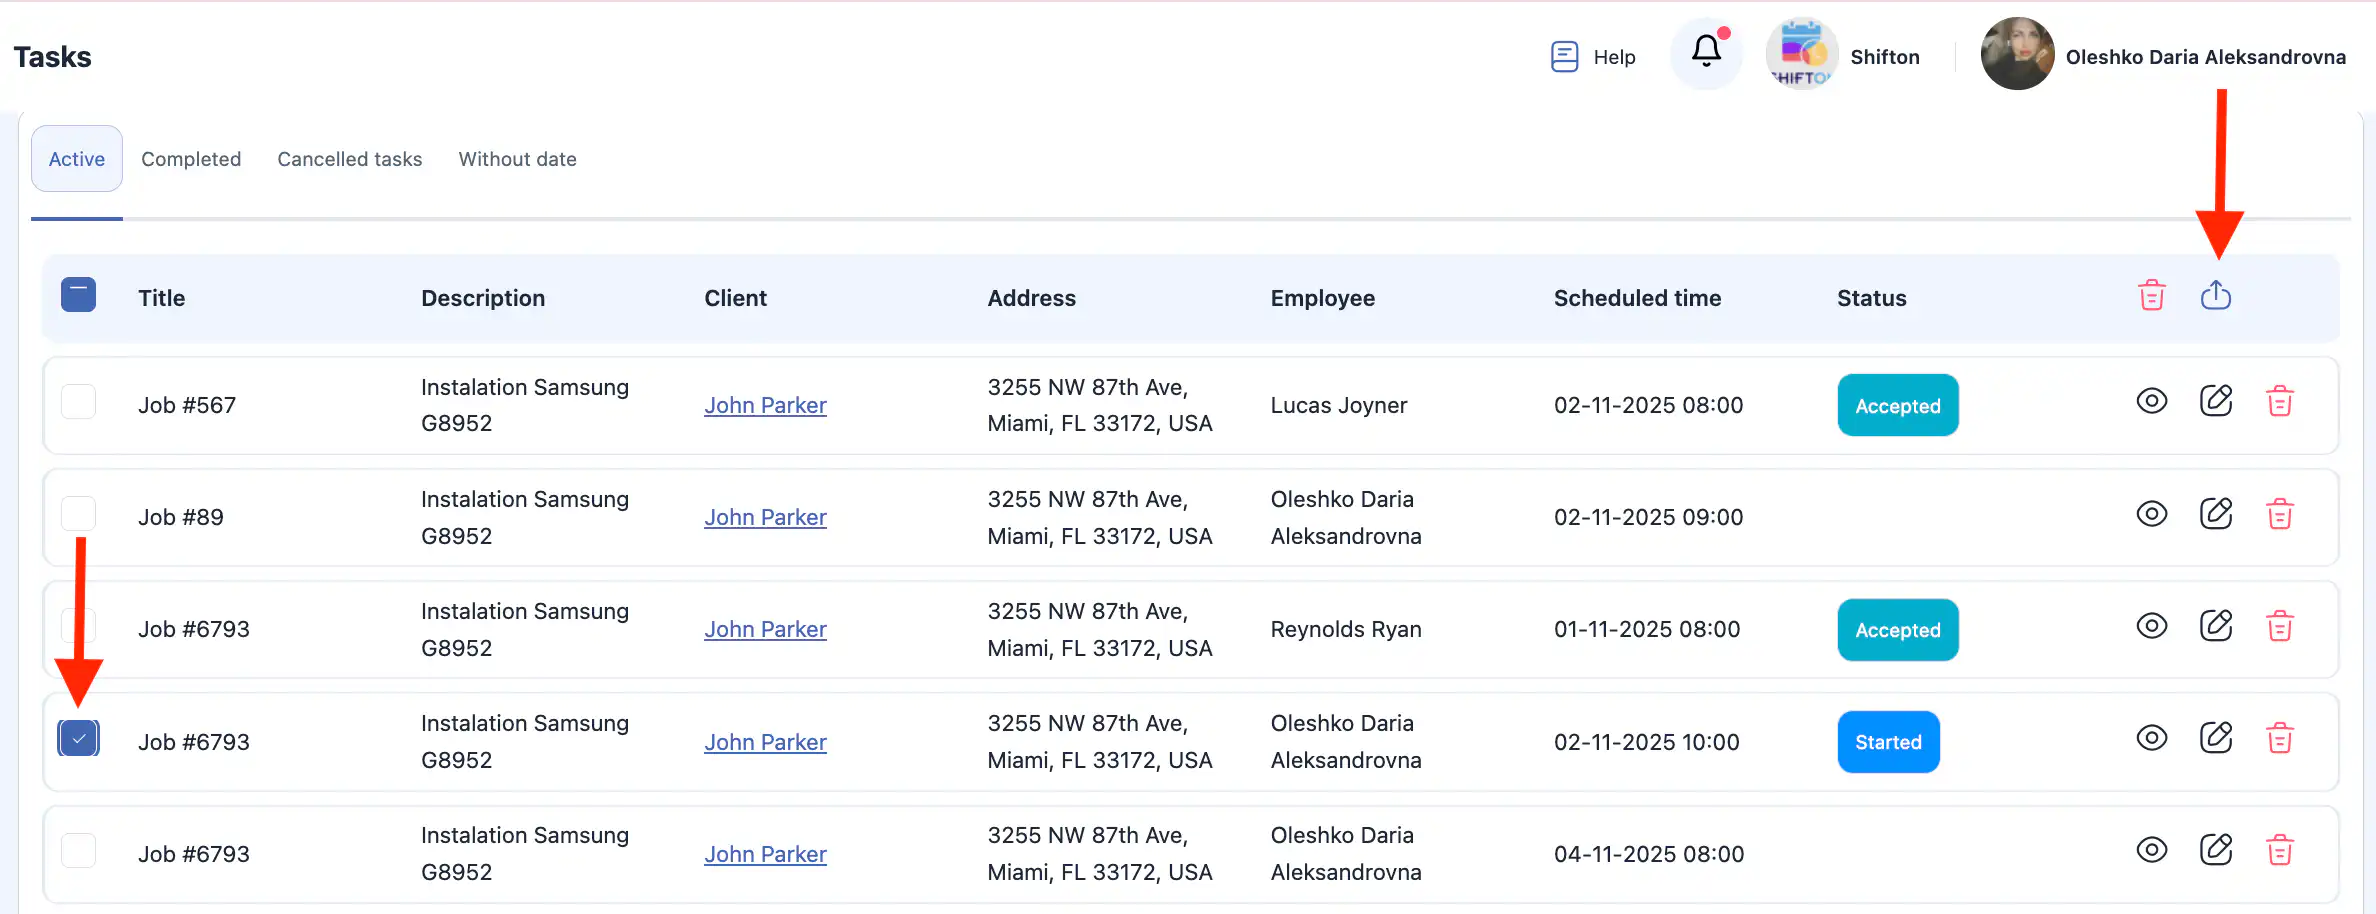Edit the Job #567 task
This screenshot has height=914, width=2376.
[x=2215, y=402]
